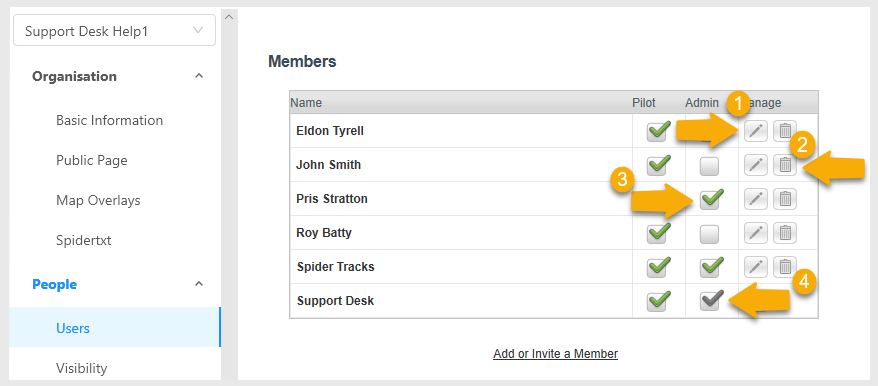Viewport: 878px width, 386px height.
Task: Open edit for Roy Batty
Action: 756,232
